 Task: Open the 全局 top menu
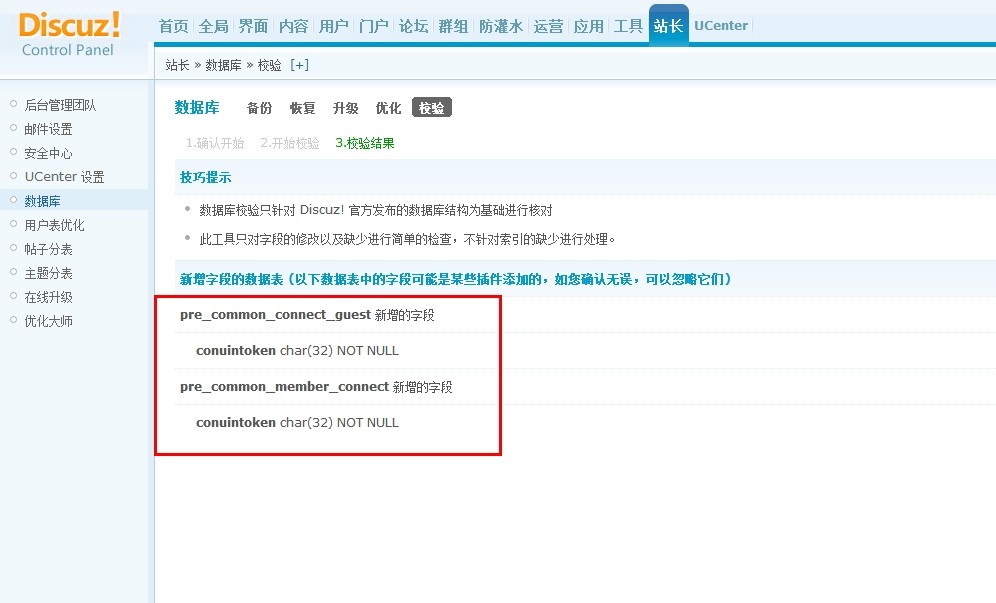pyautogui.click(x=213, y=26)
